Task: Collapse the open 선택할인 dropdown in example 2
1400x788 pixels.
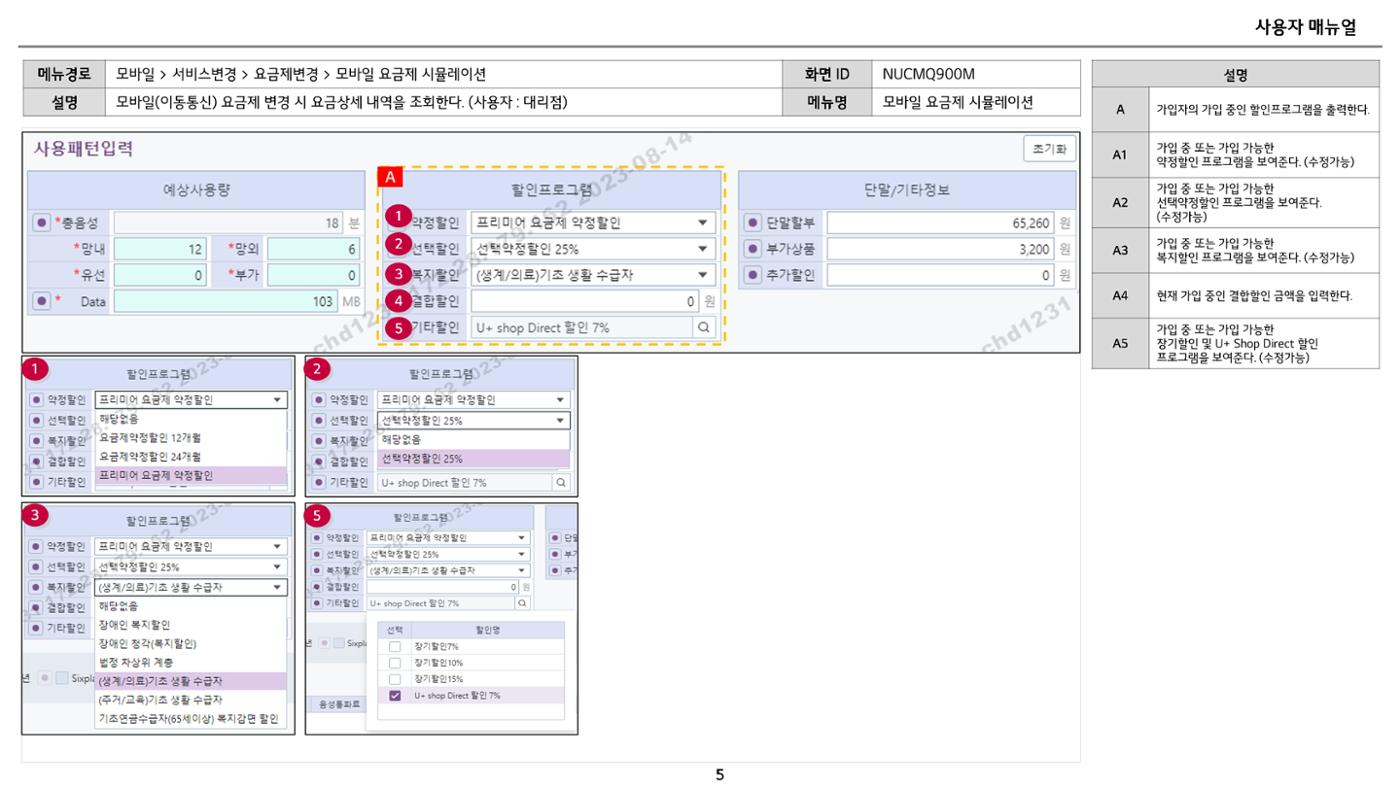Action: [474, 421]
